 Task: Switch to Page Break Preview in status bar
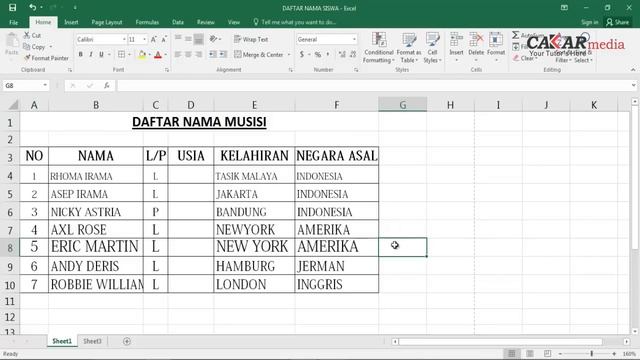tap(547, 353)
